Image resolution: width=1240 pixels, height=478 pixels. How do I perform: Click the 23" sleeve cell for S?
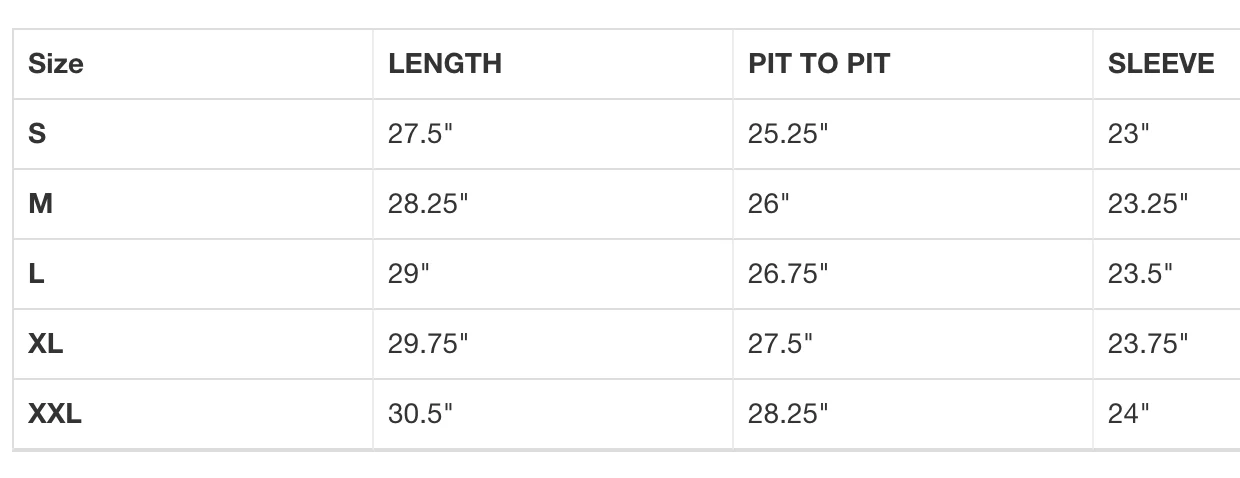click(x=1128, y=134)
